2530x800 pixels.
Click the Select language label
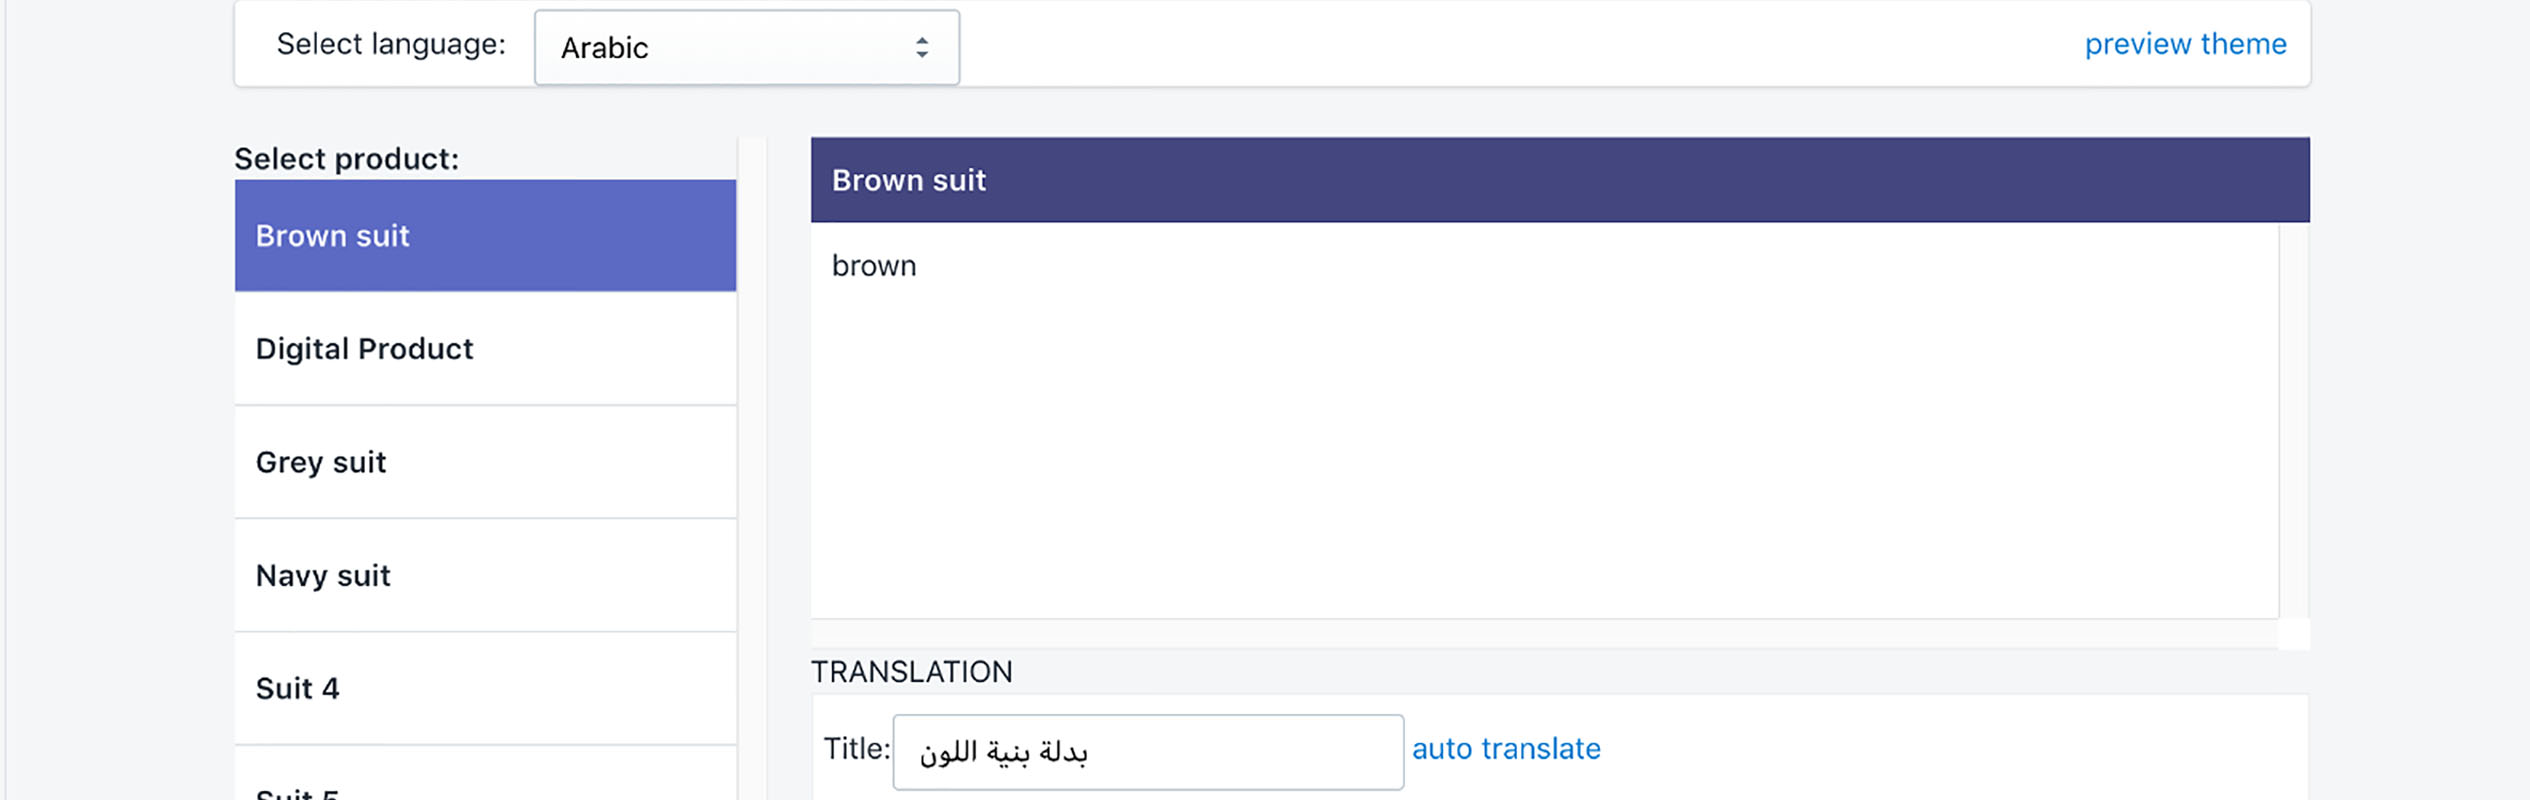[390, 44]
